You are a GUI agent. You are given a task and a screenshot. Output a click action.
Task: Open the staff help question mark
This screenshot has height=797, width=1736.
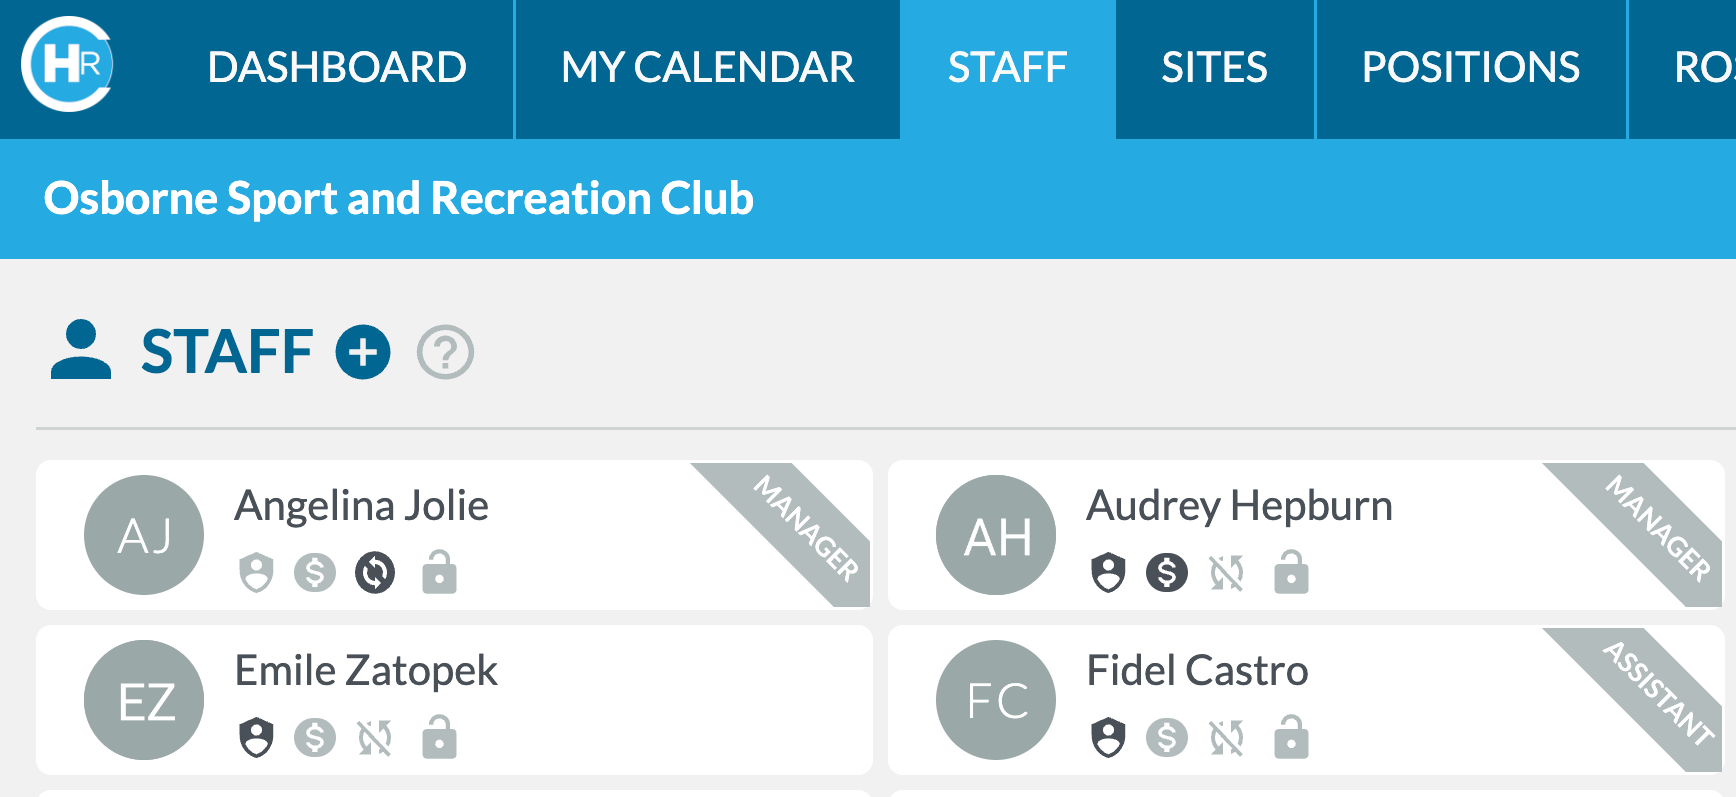445,352
